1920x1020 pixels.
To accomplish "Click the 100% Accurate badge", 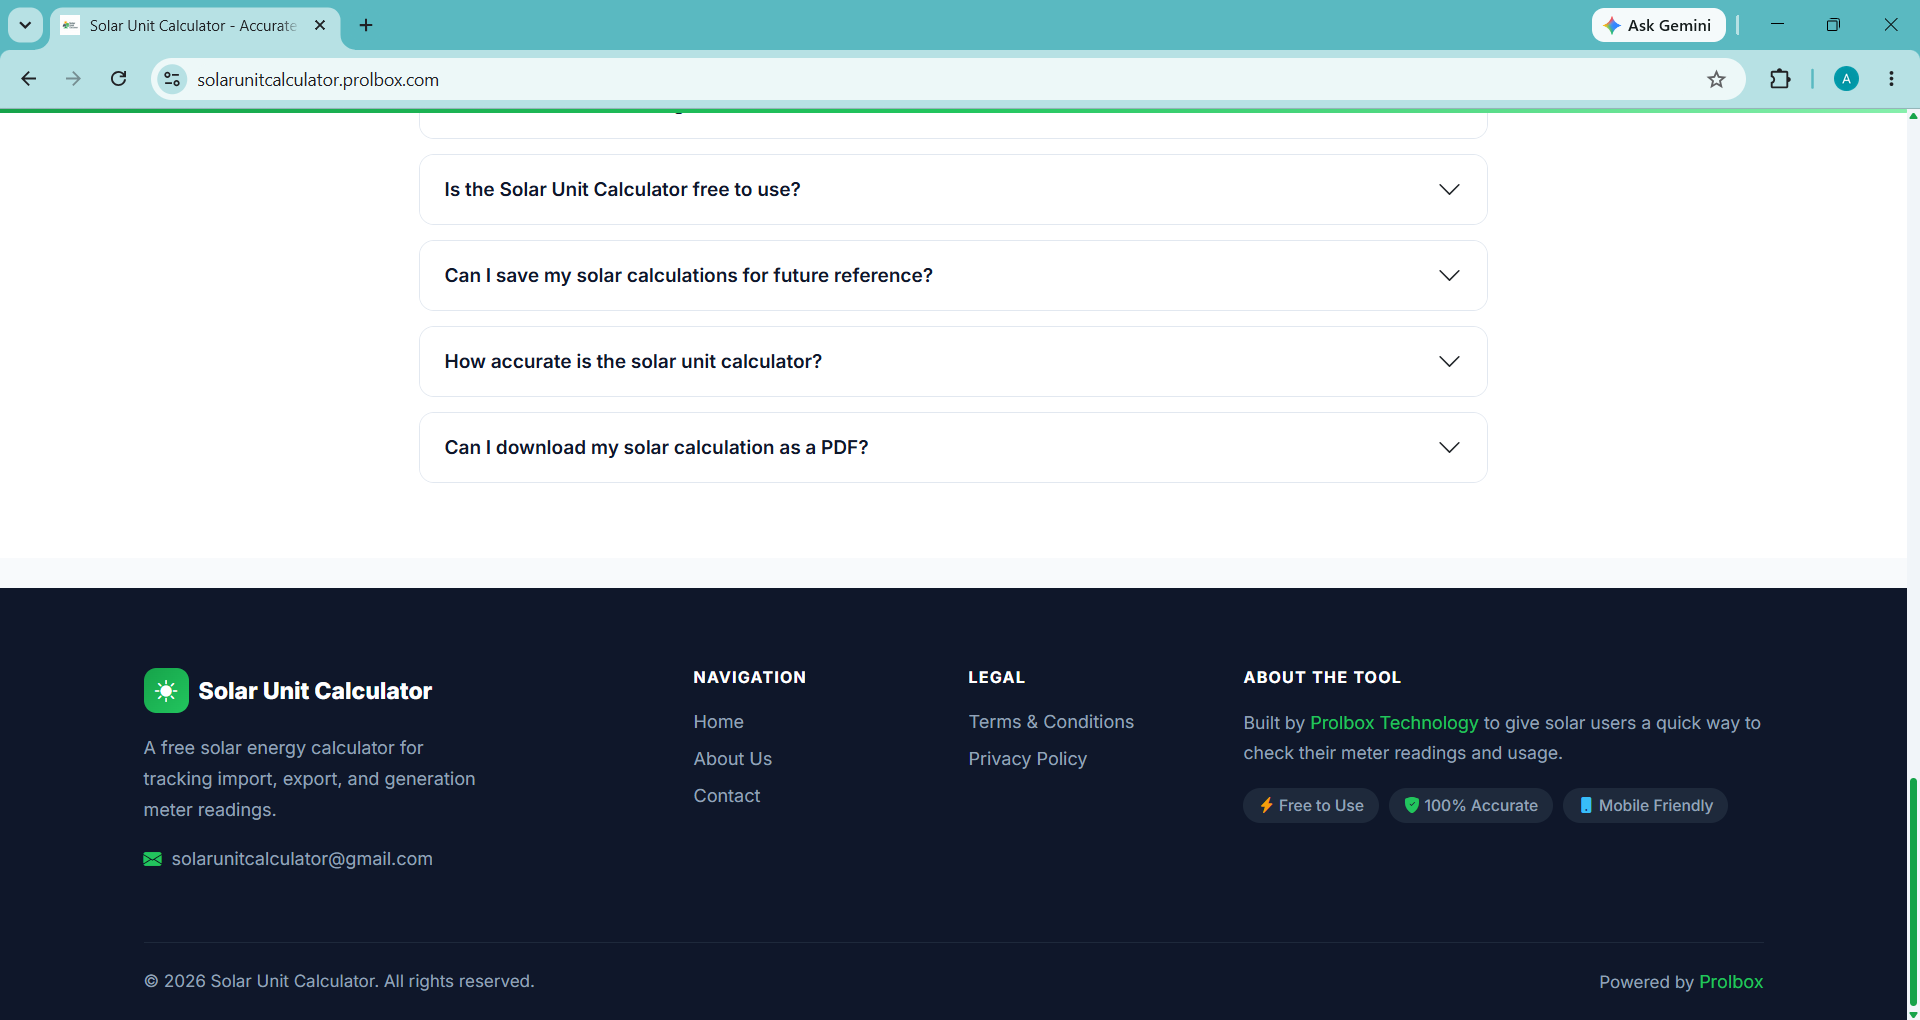I will point(1470,806).
